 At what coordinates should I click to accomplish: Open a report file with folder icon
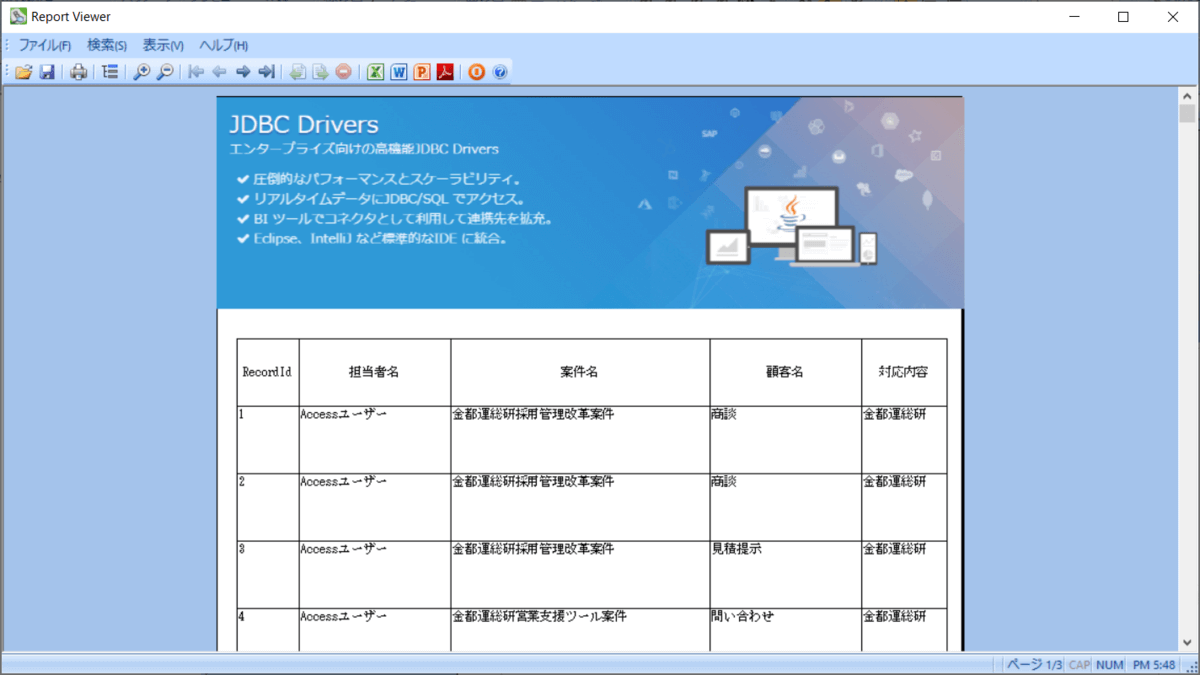pos(23,72)
